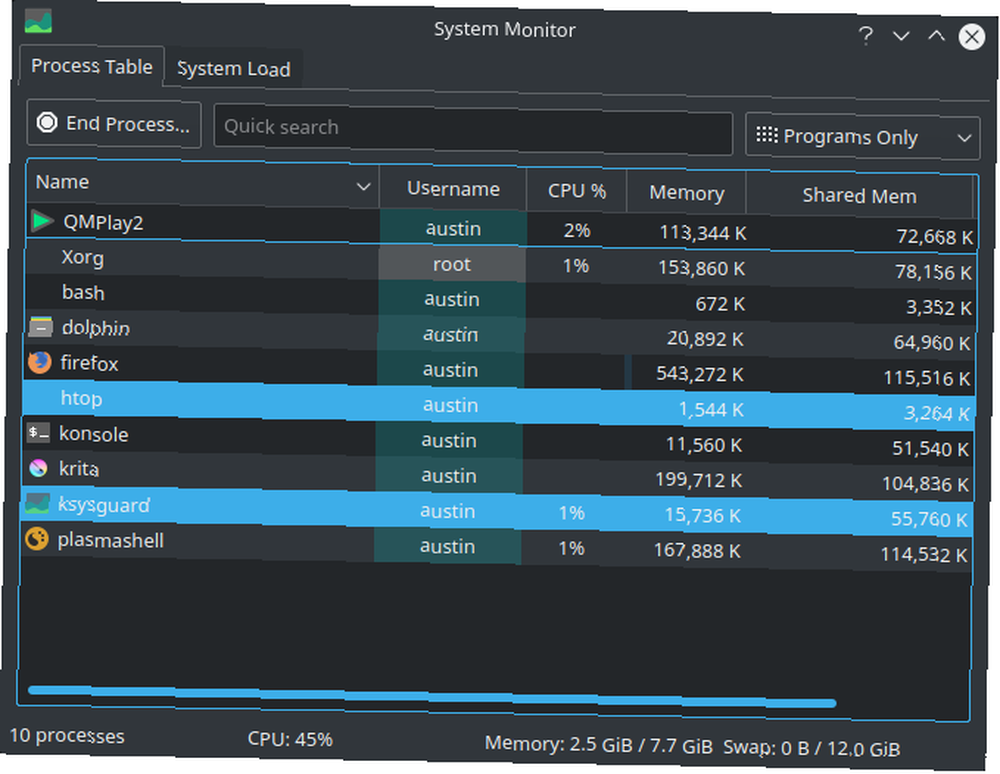Sort by the CPU % column header
The height and width of the screenshot is (774, 1000).
[x=577, y=191]
